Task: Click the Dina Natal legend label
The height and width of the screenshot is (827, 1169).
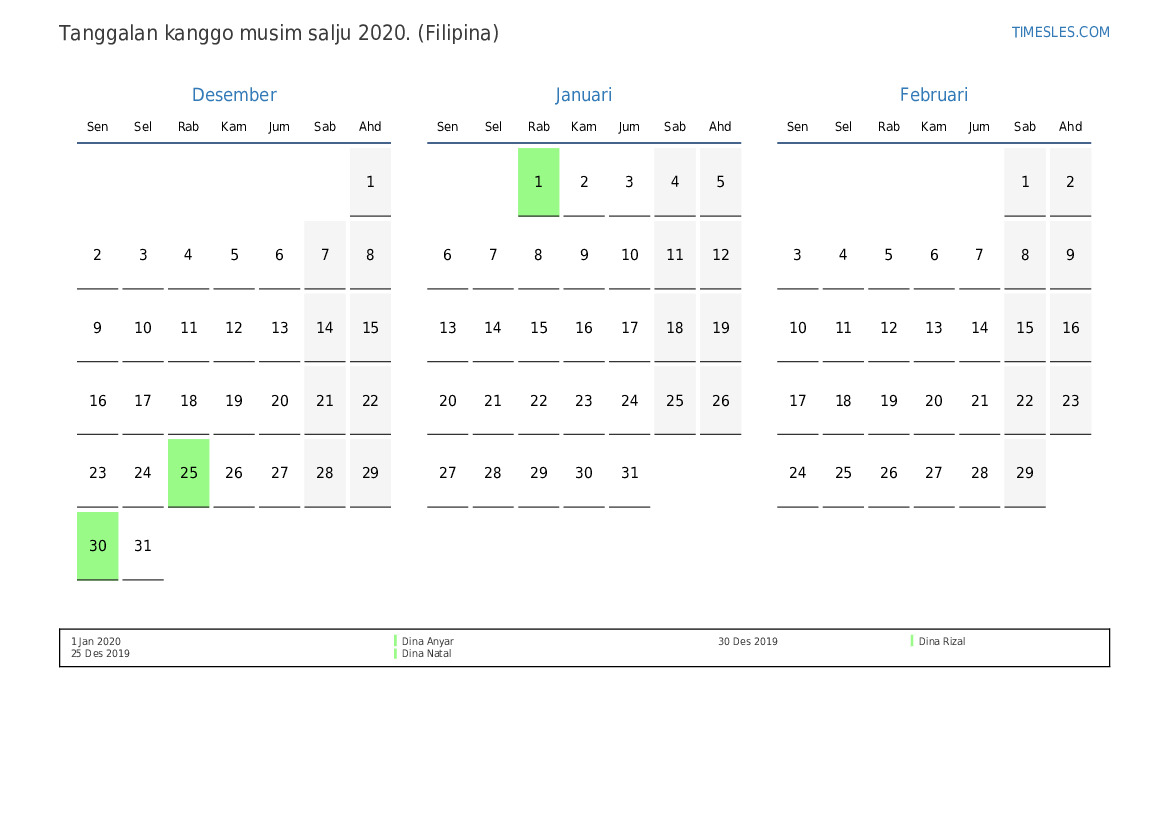Action: (426, 654)
